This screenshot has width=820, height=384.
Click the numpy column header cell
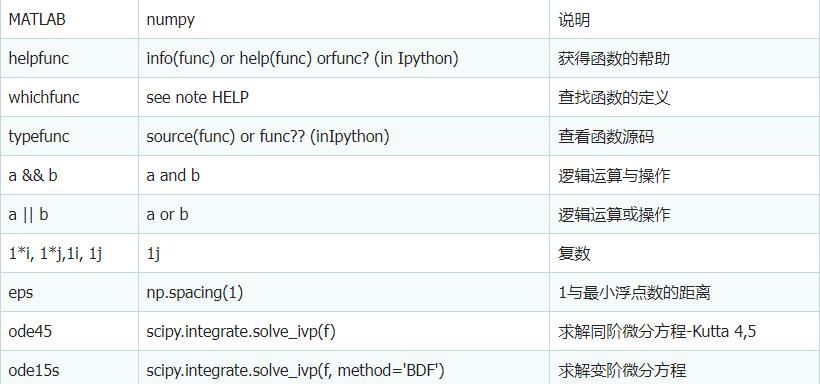pos(344,19)
